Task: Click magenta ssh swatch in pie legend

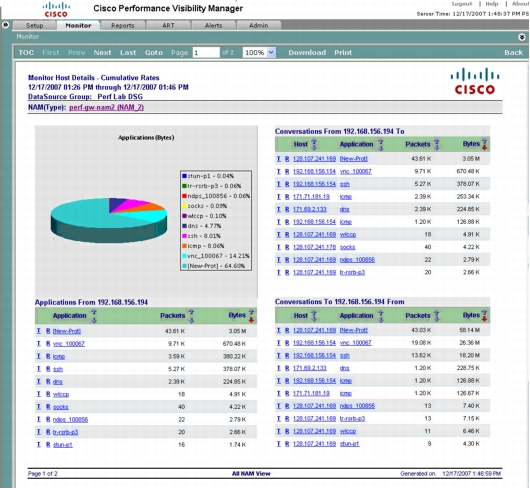Action: tap(184, 236)
